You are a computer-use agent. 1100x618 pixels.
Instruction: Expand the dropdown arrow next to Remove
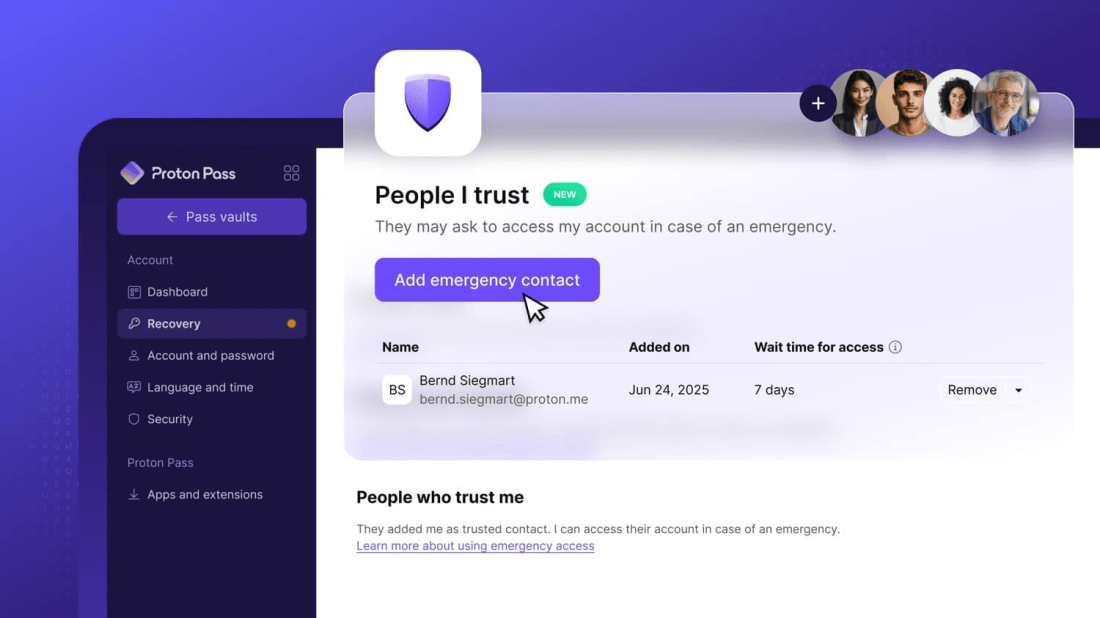[x=1019, y=390]
